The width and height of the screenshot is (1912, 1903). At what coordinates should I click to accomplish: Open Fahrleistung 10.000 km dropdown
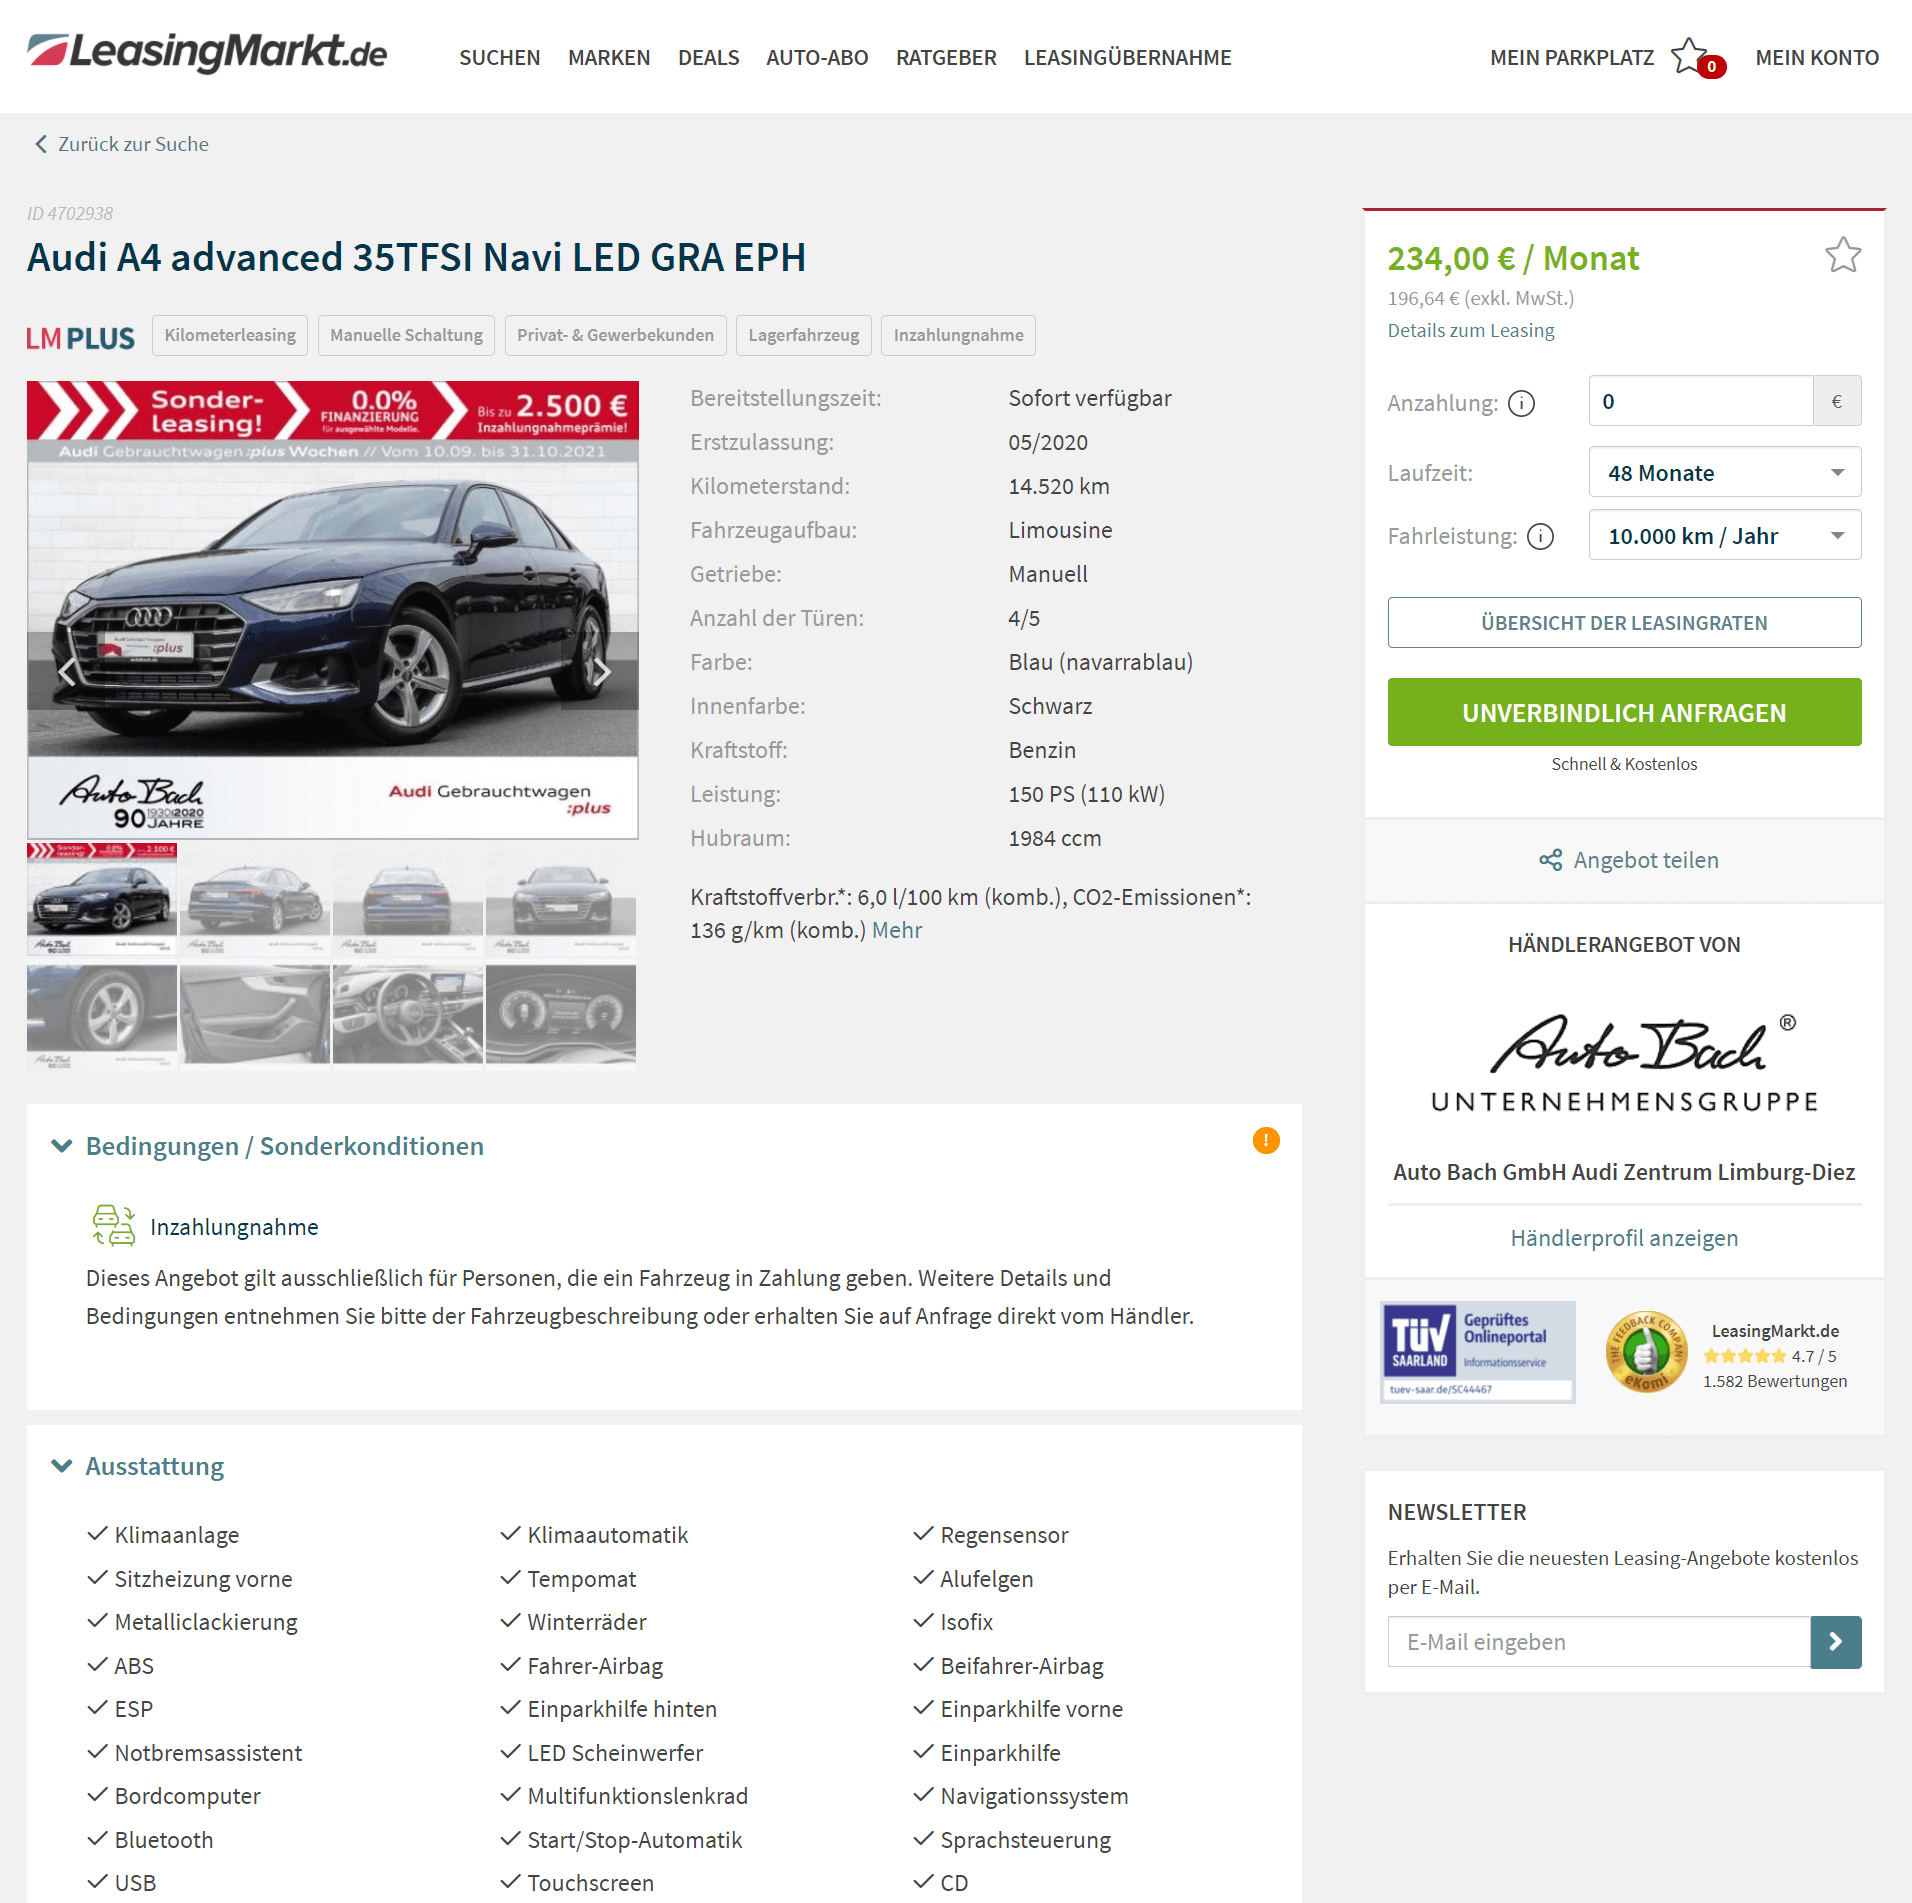pyautogui.click(x=1724, y=536)
